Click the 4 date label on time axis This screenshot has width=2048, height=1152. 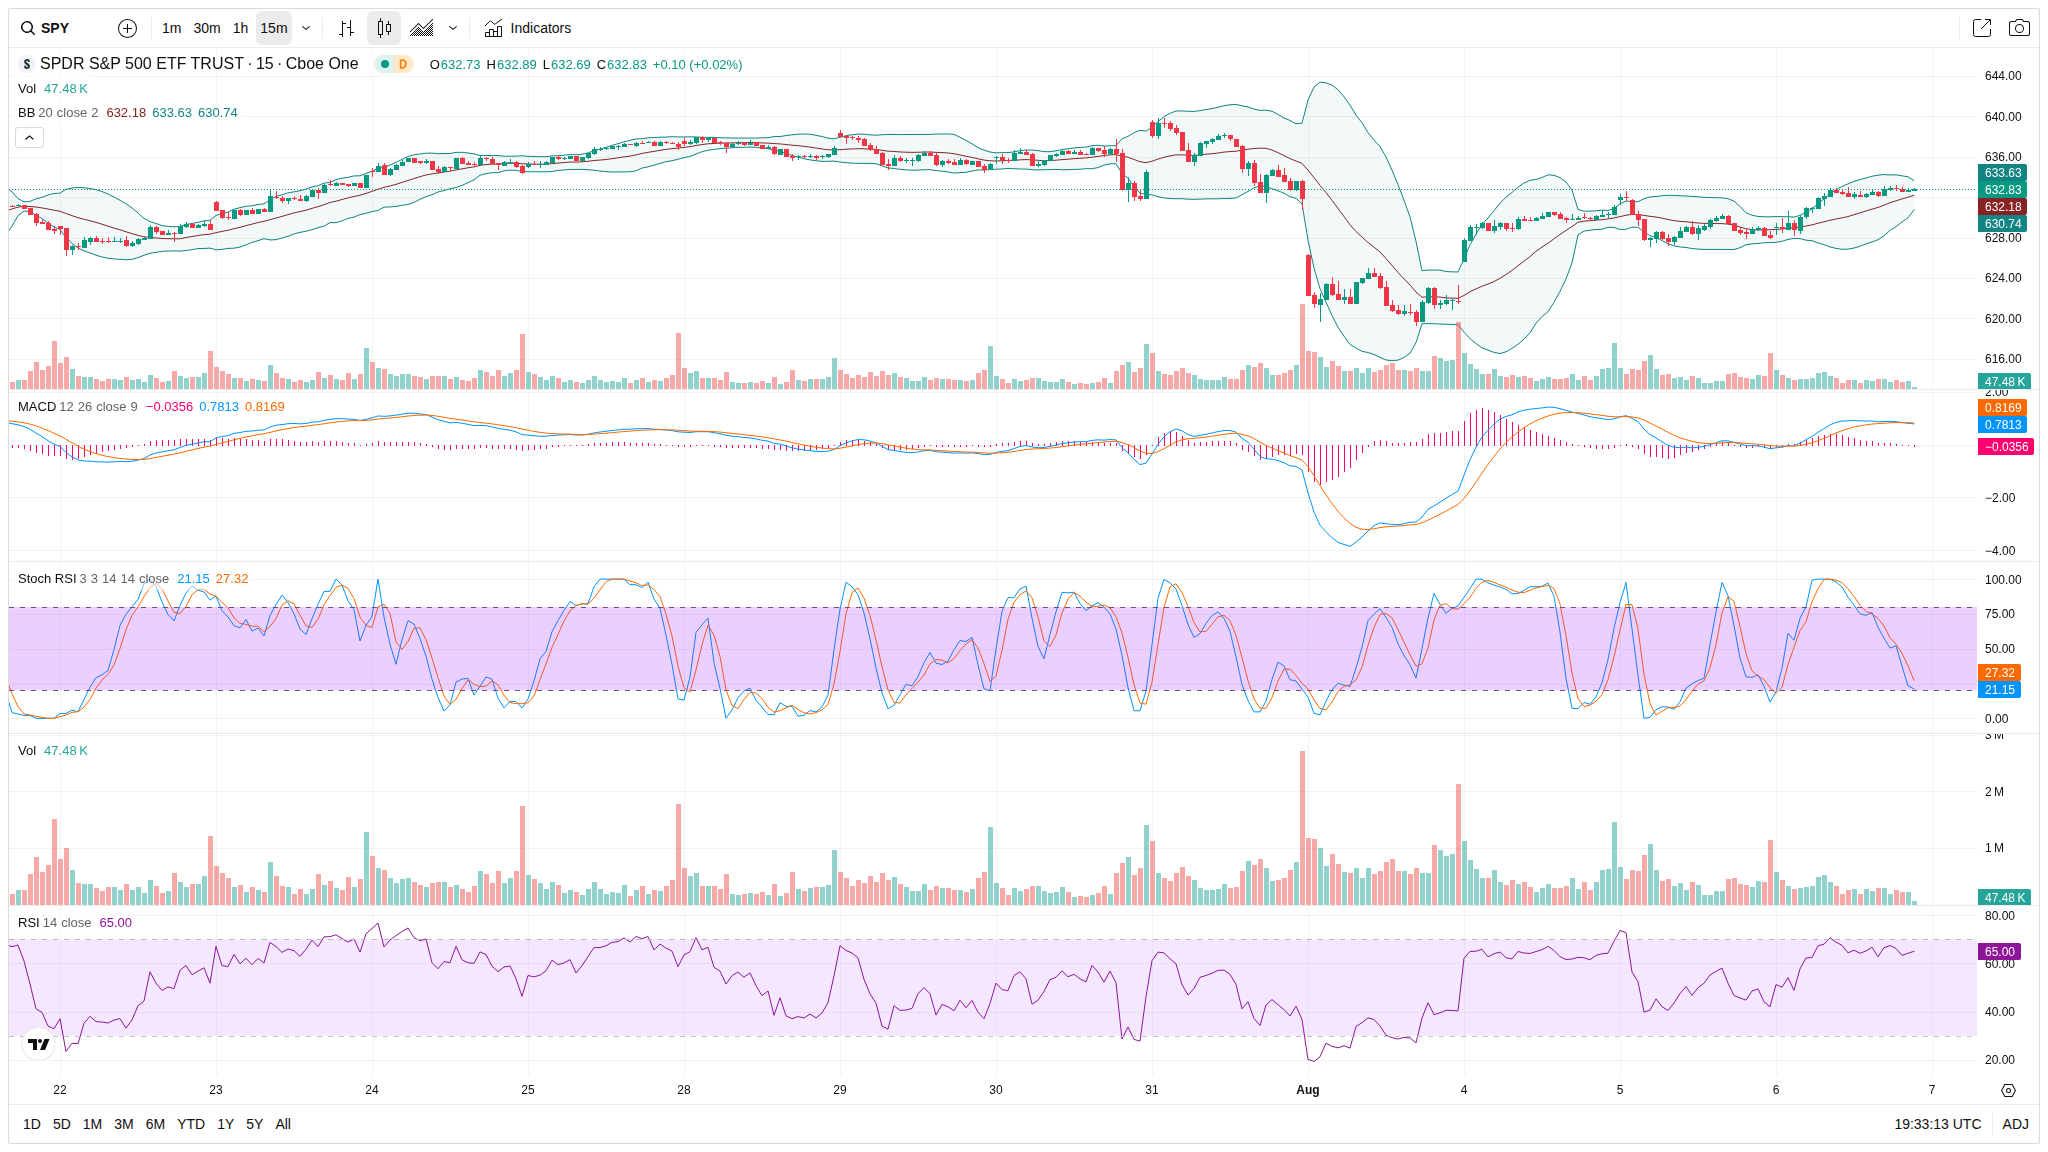[1464, 1090]
